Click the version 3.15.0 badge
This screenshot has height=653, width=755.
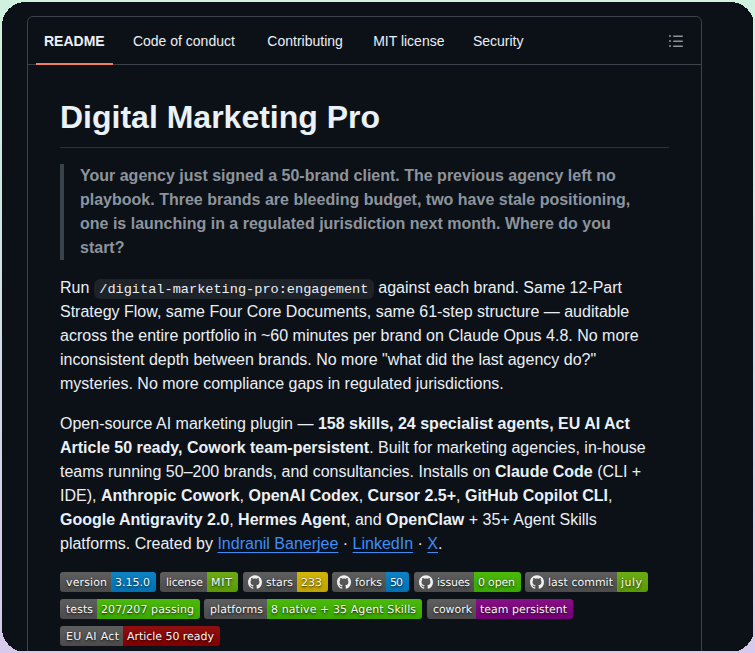[108, 582]
